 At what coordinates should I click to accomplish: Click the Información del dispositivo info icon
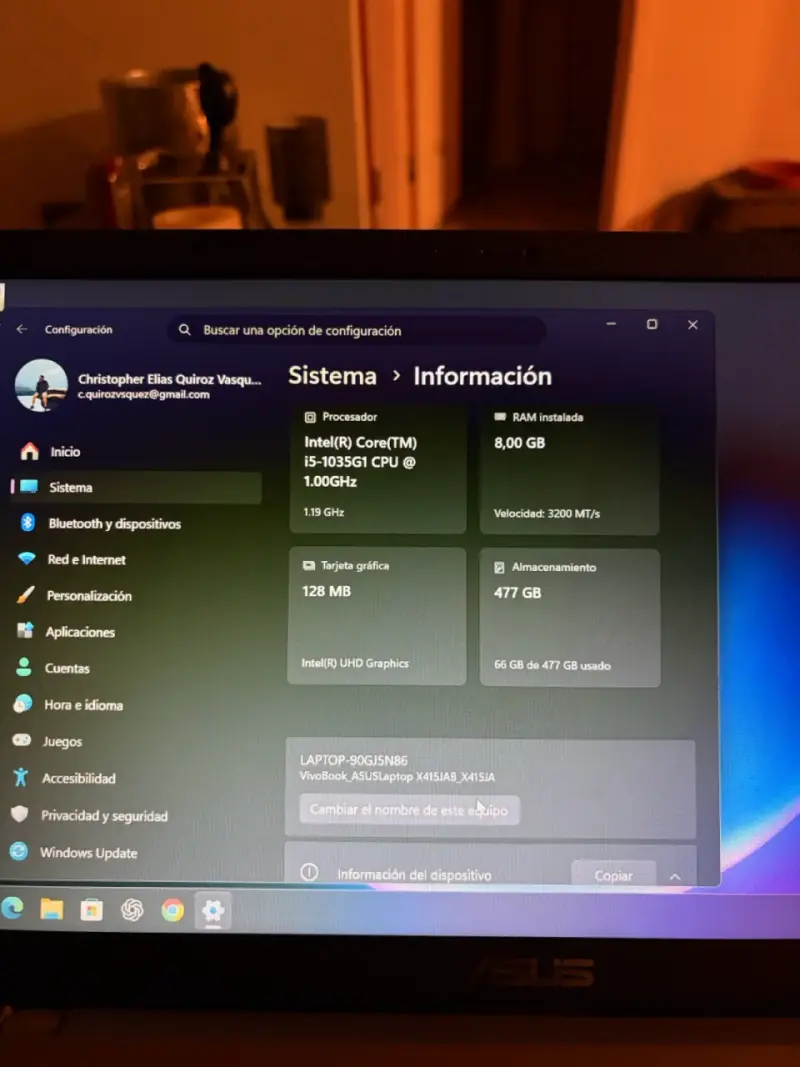click(x=310, y=872)
